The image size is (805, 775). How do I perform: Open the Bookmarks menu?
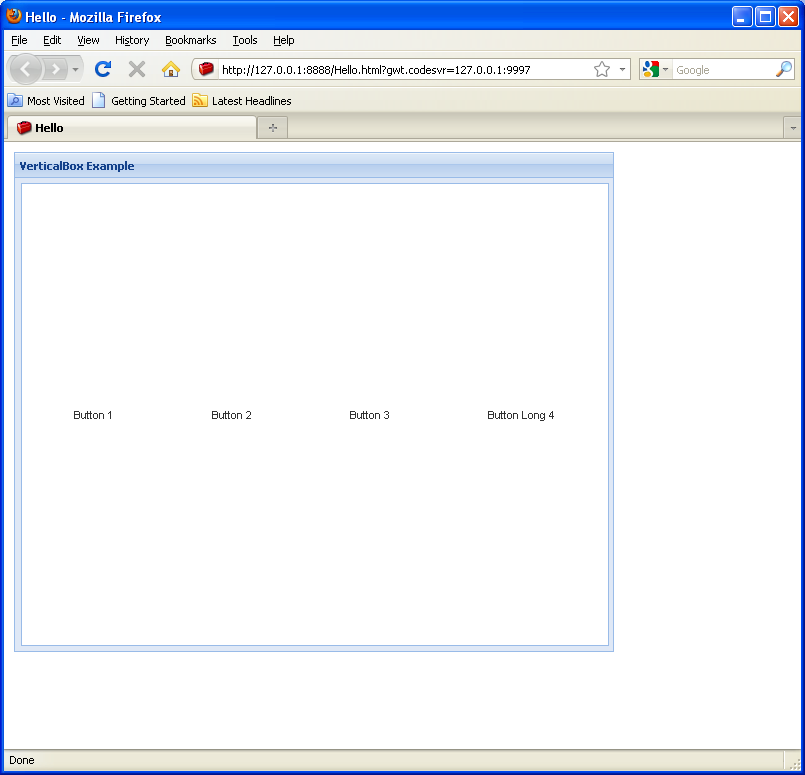190,40
